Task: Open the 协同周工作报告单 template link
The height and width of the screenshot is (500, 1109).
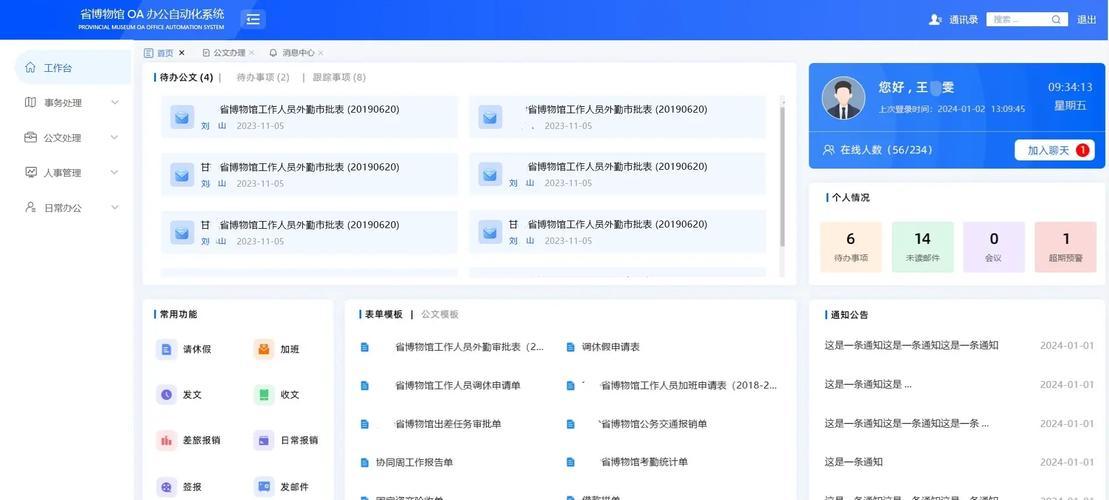Action: [x=414, y=463]
